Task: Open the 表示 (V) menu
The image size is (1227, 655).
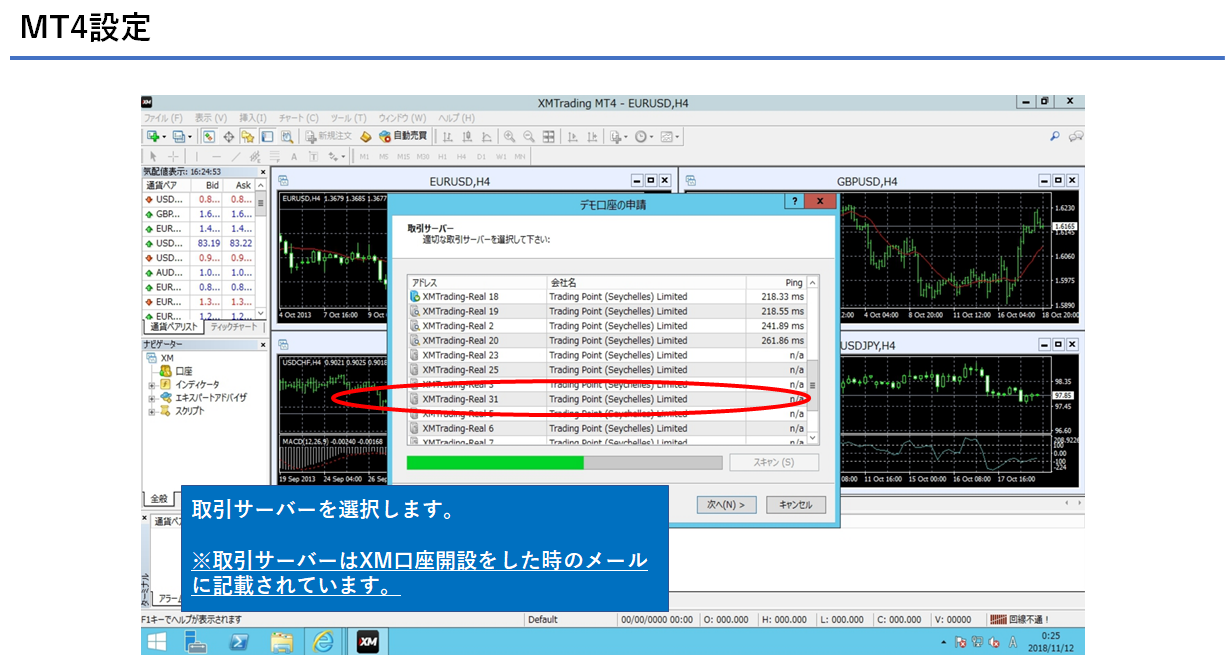Action: pyautogui.click(x=211, y=118)
